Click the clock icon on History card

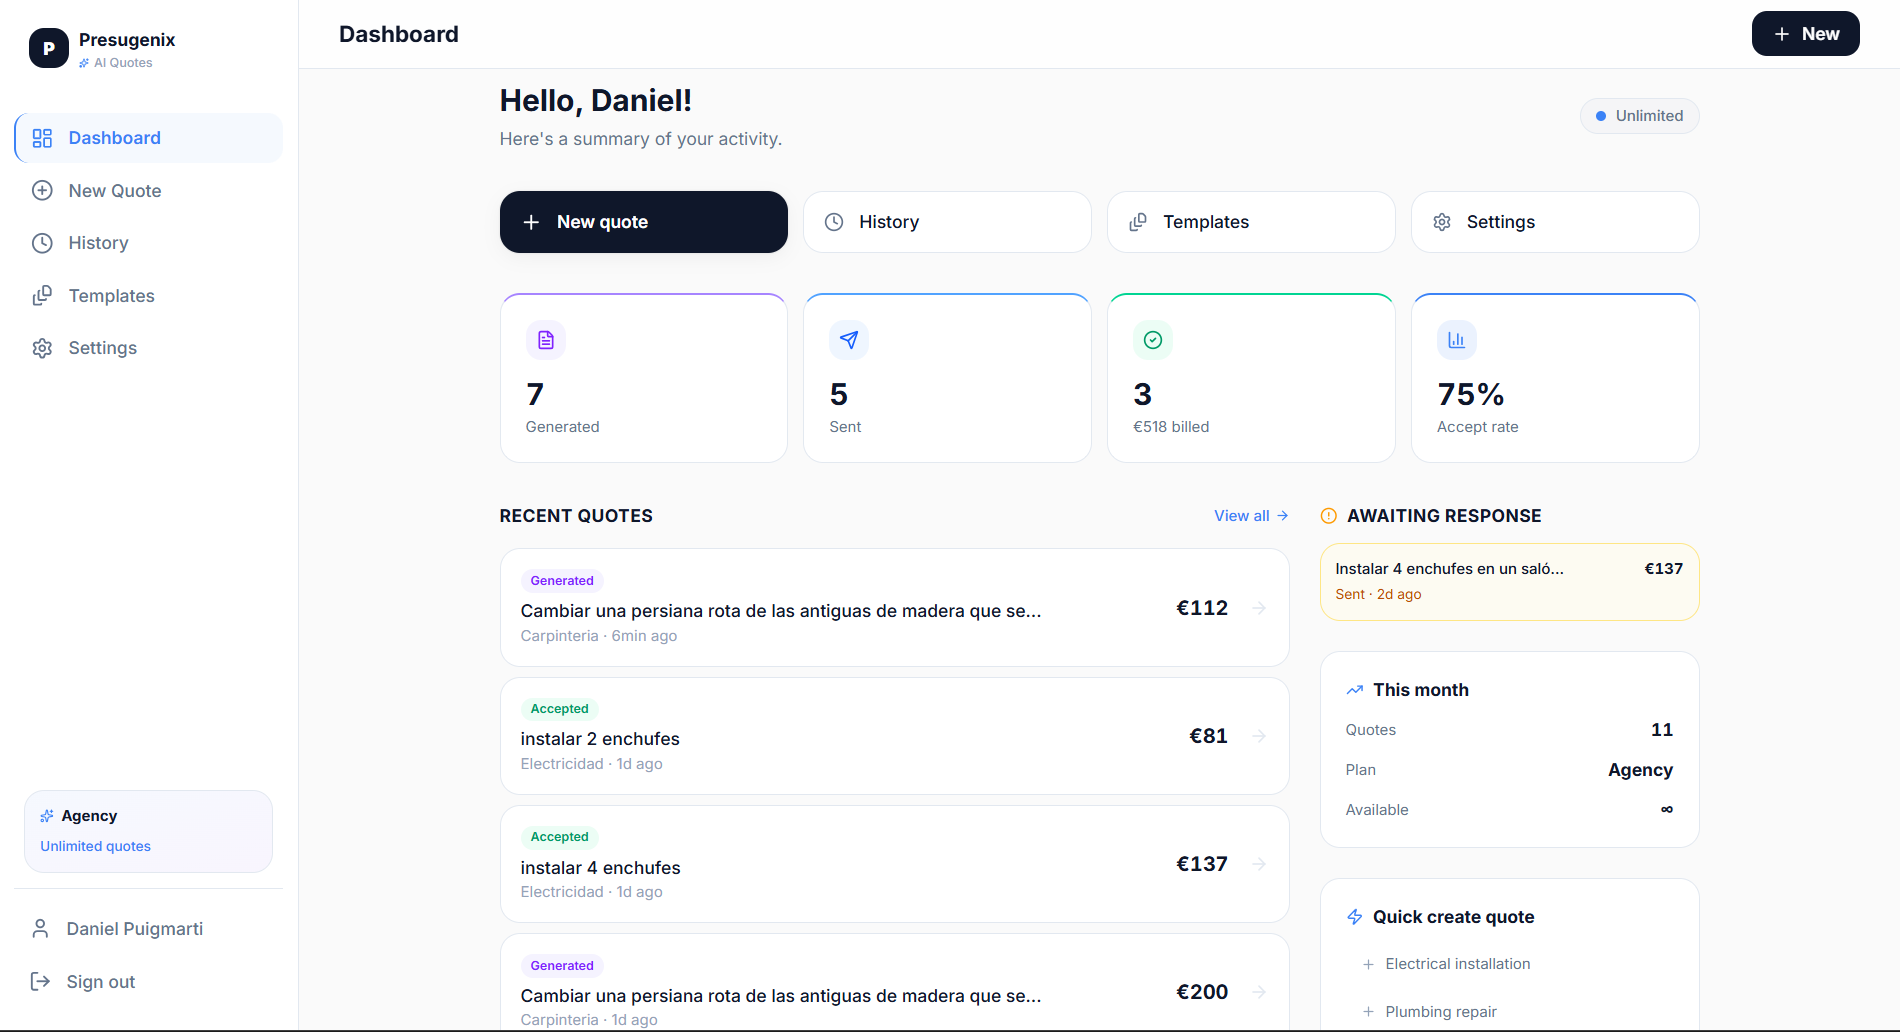click(x=834, y=222)
